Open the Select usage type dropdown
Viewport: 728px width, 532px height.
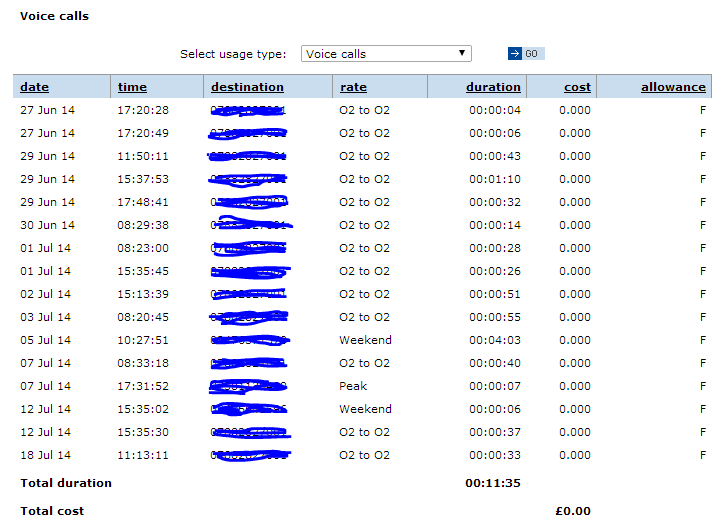[385, 54]
